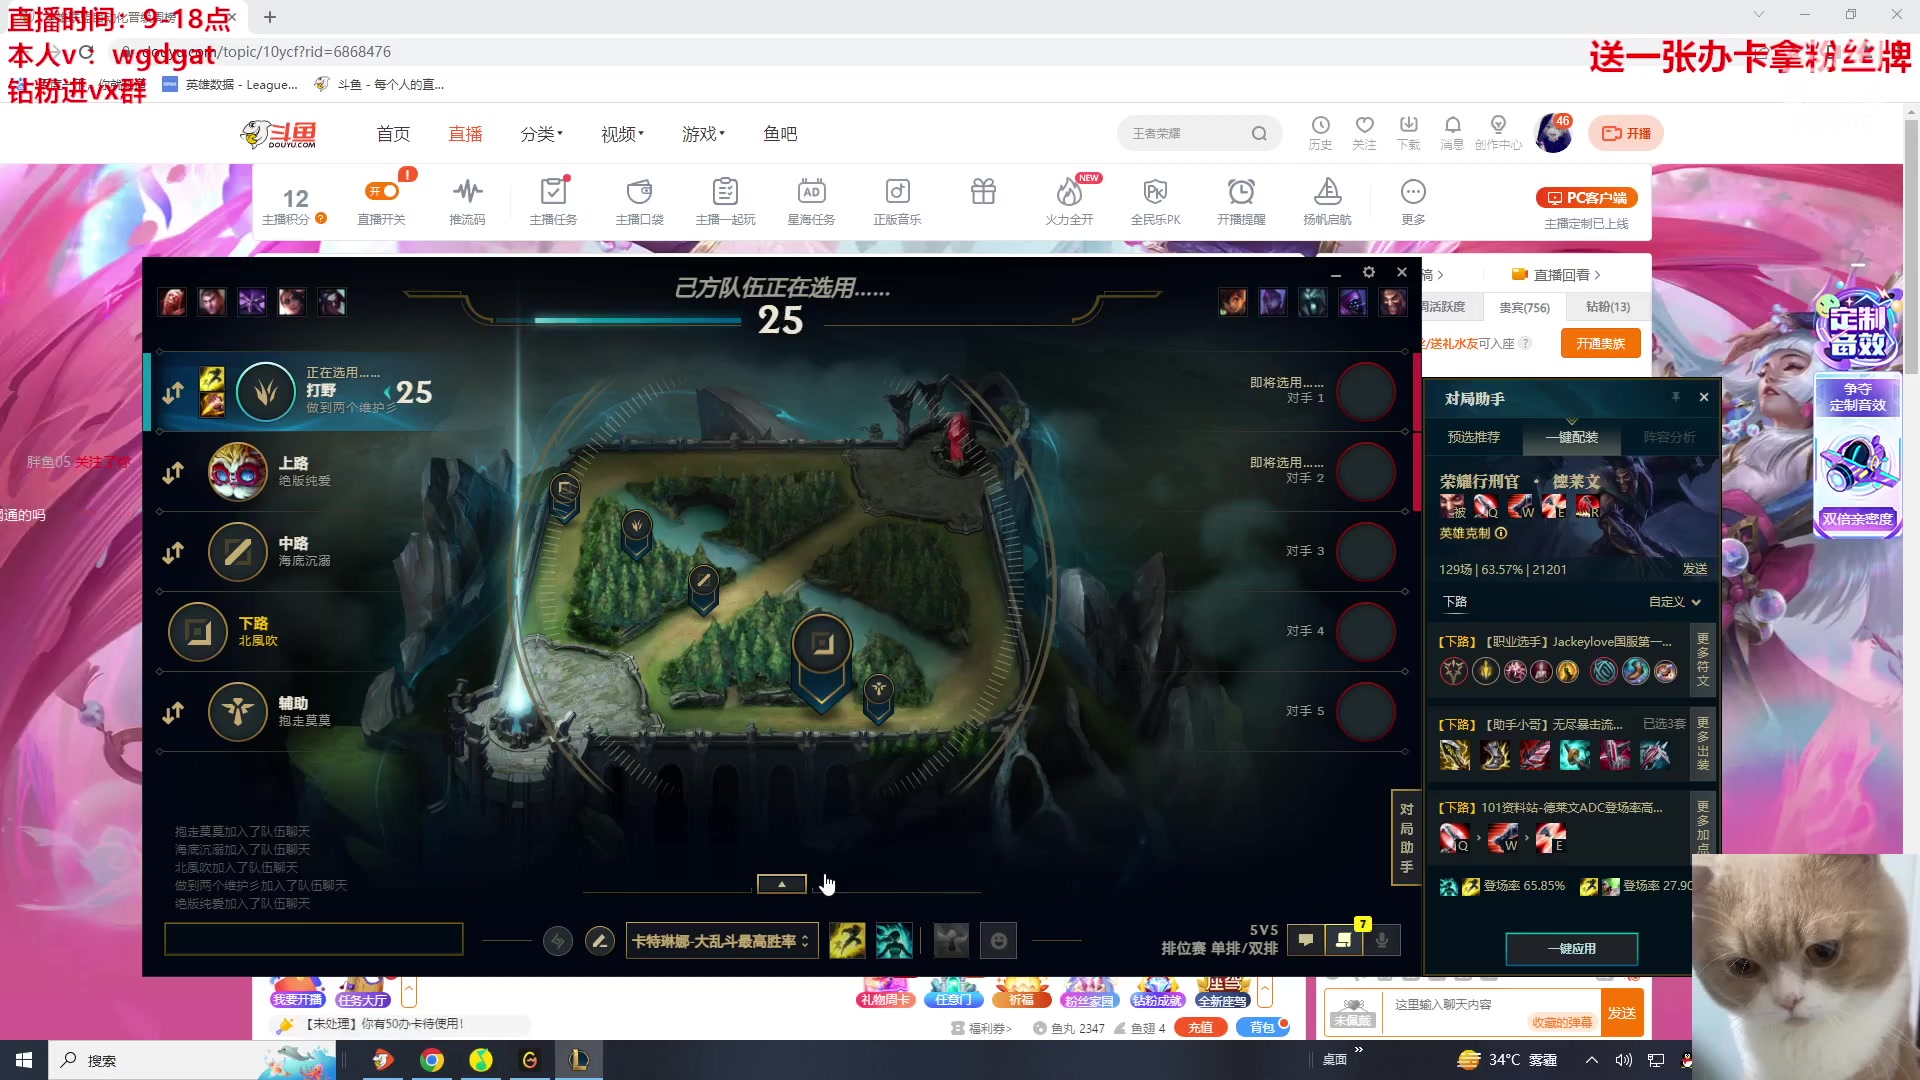
Task: Open the rune page edit pencil icon
Action: click(x=600, y=941)
